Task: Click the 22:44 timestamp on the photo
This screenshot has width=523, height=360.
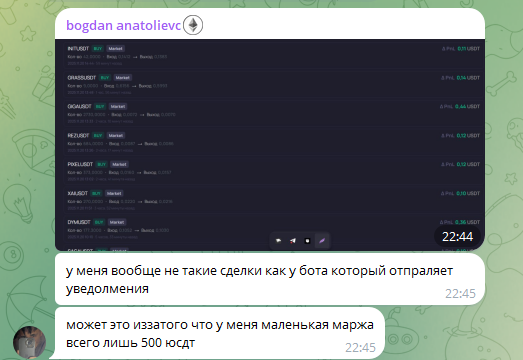Action: [457, 237]
